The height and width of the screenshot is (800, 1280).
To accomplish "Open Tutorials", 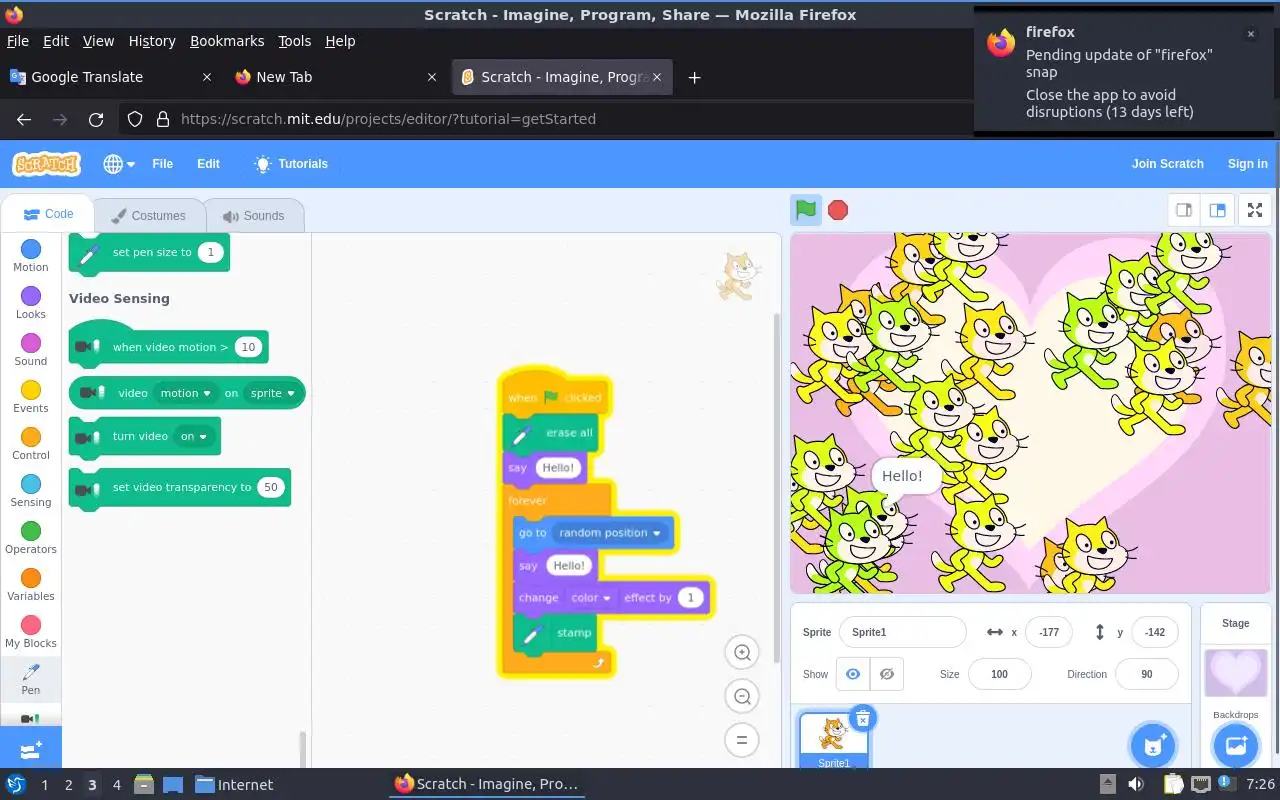I will pyautogui.click(x=291, y=164).
